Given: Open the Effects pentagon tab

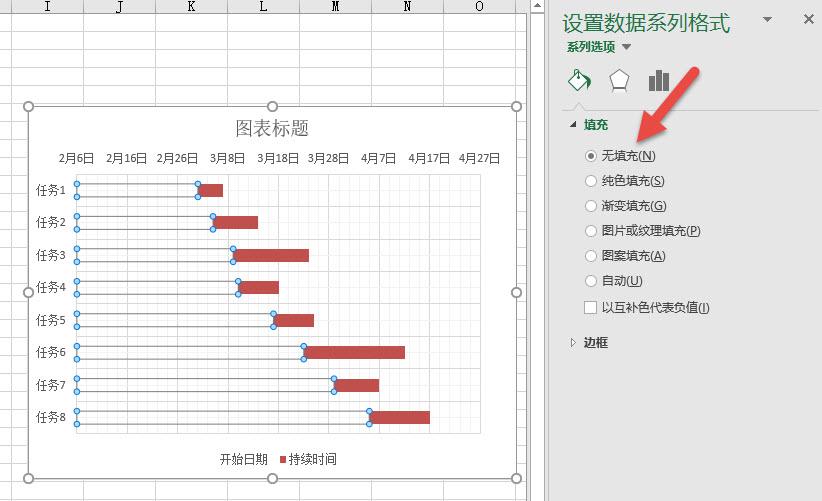Looking at the screenshot, I should tap(619, 81).
